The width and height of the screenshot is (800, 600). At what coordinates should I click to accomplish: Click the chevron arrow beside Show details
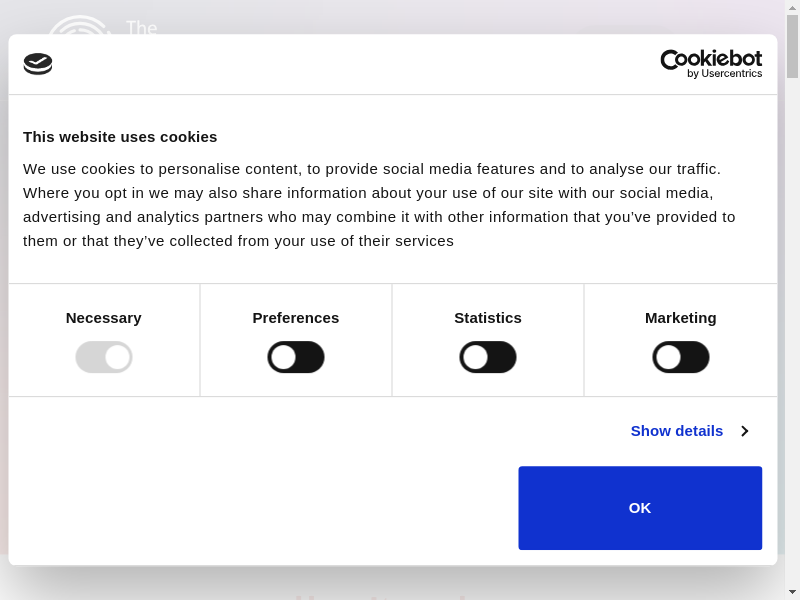pyautogui.click(x=744, y=431)
